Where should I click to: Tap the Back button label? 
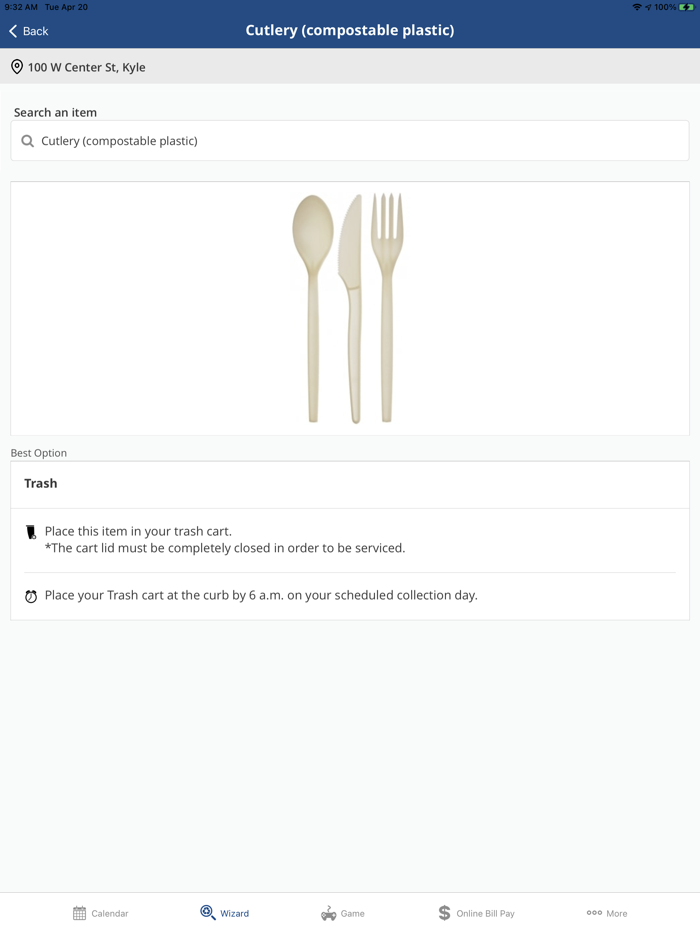click(x=36, y=31)
